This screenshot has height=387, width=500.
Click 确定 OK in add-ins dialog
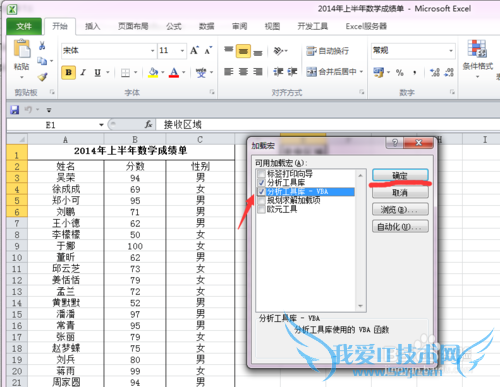(x=400, y=175)
